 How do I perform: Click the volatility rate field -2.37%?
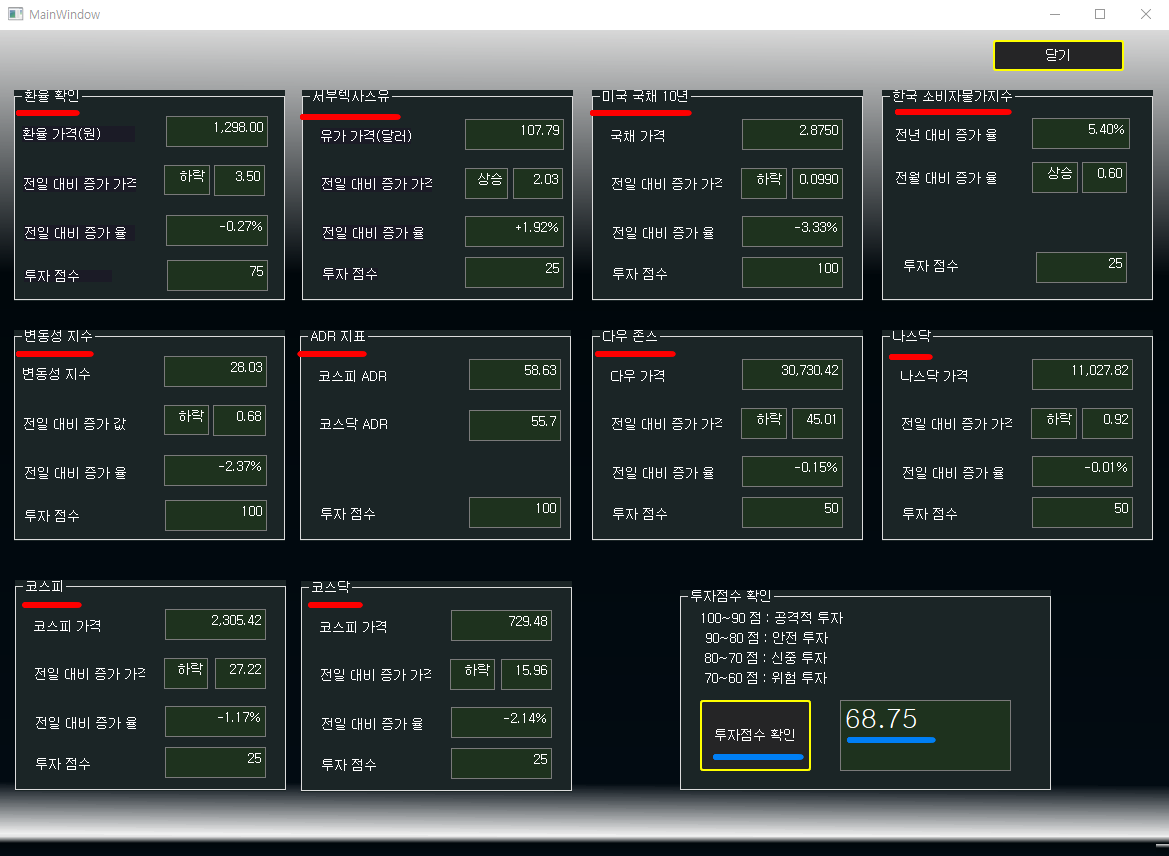point(215,471)
